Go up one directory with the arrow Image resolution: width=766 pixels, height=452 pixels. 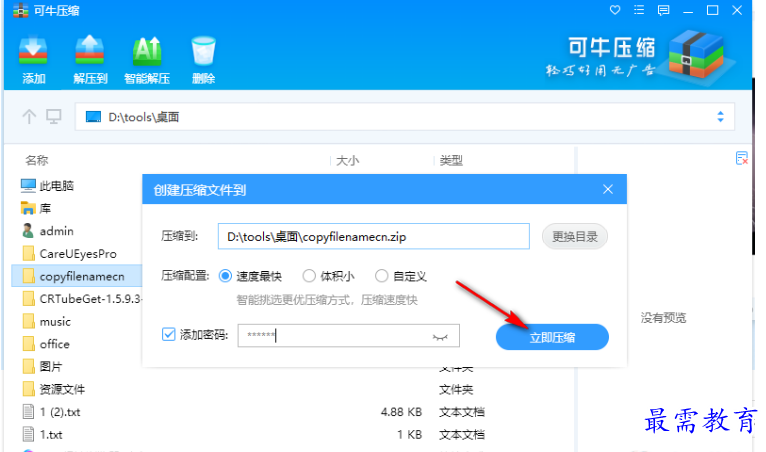coord(29,117)
